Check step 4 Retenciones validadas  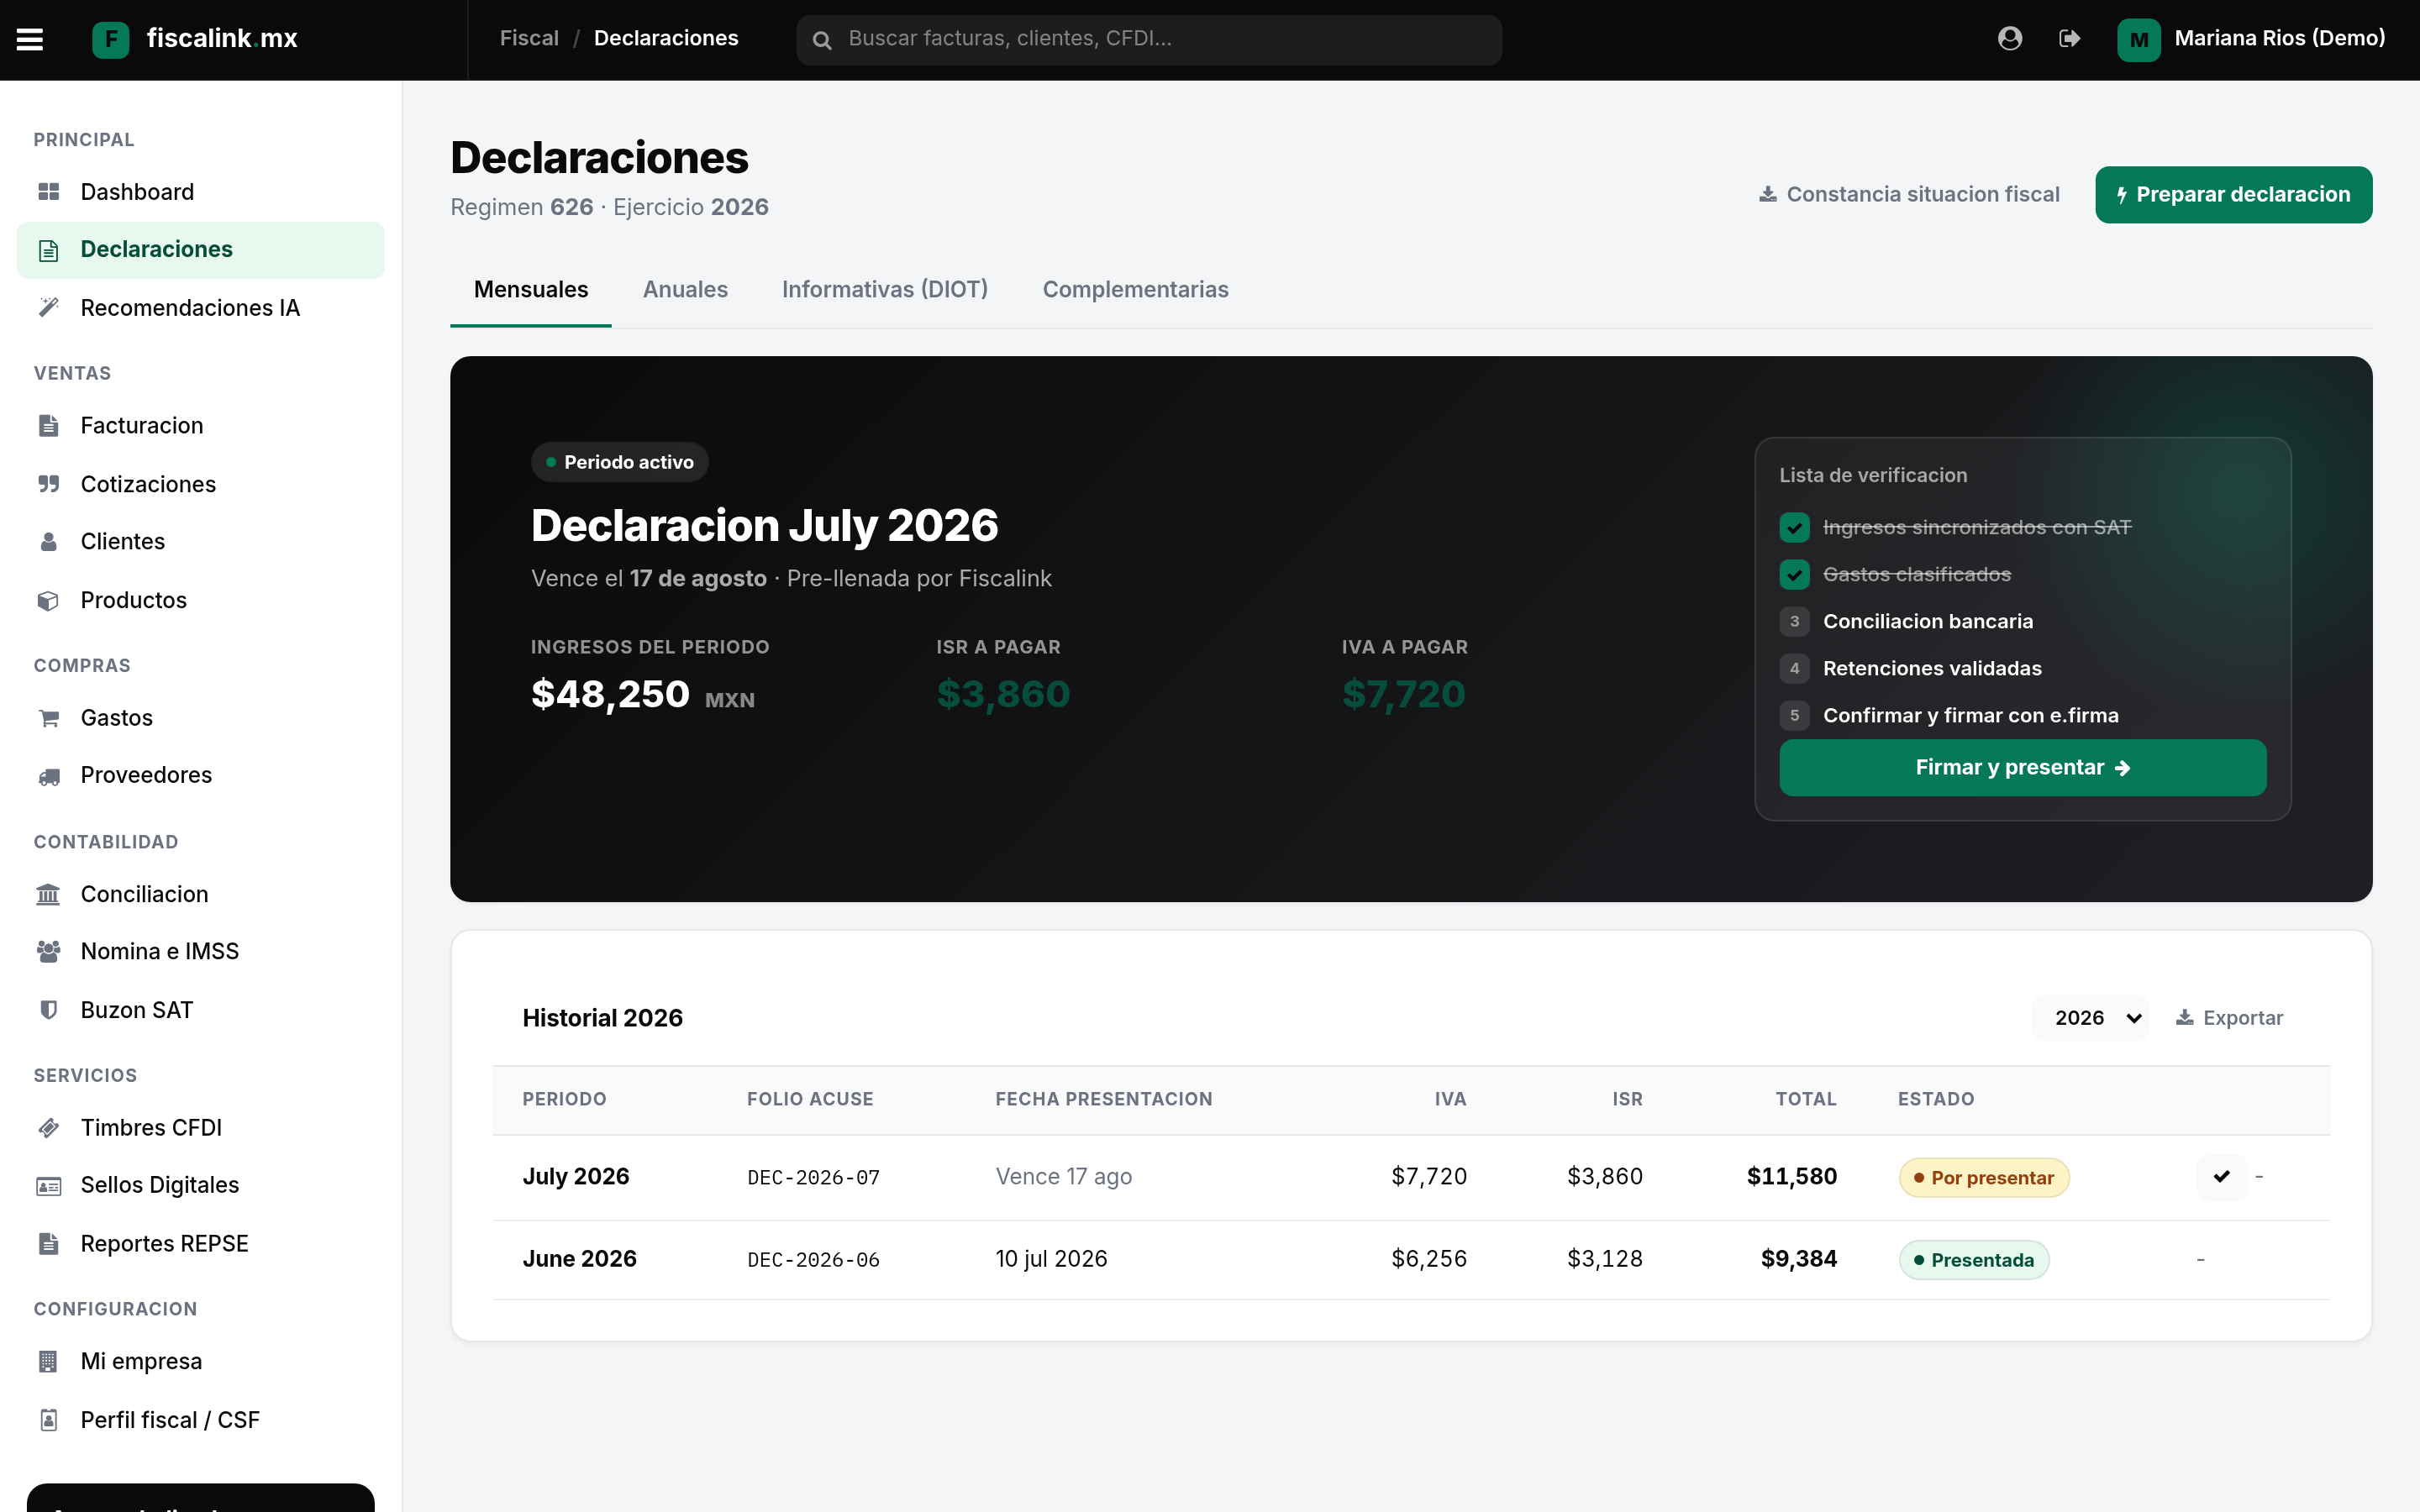click(x=1794, y=668)
